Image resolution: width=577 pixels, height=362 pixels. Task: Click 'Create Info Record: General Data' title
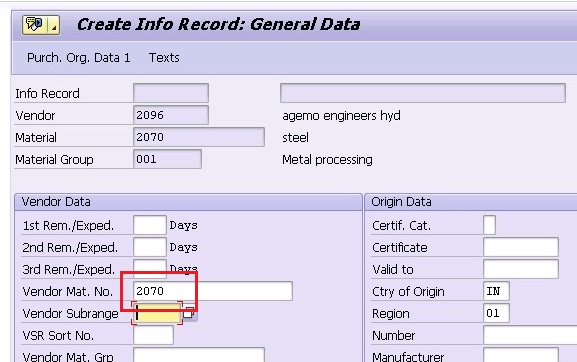(219, 25)
